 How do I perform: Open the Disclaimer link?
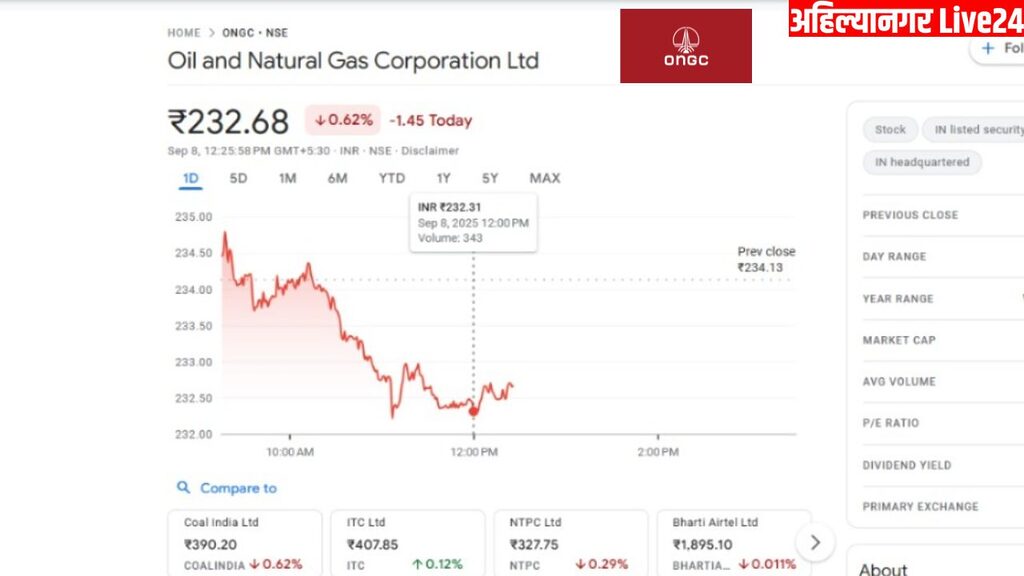[x=430, y=151]
